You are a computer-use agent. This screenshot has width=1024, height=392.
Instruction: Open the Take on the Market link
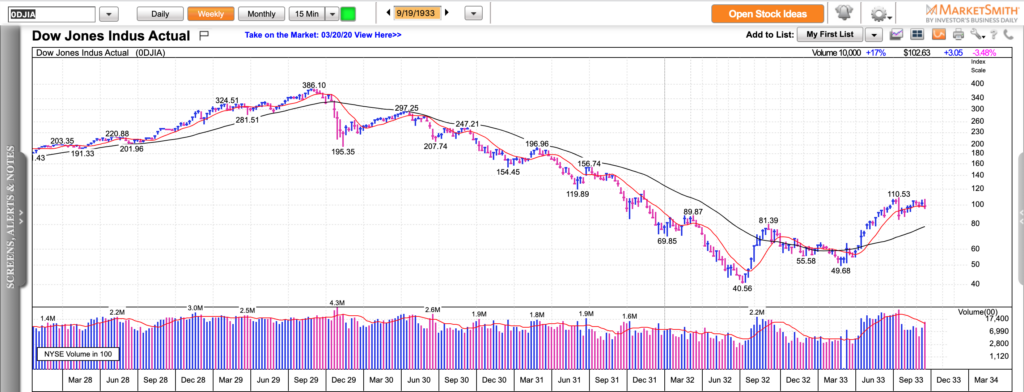coord(323,35)
